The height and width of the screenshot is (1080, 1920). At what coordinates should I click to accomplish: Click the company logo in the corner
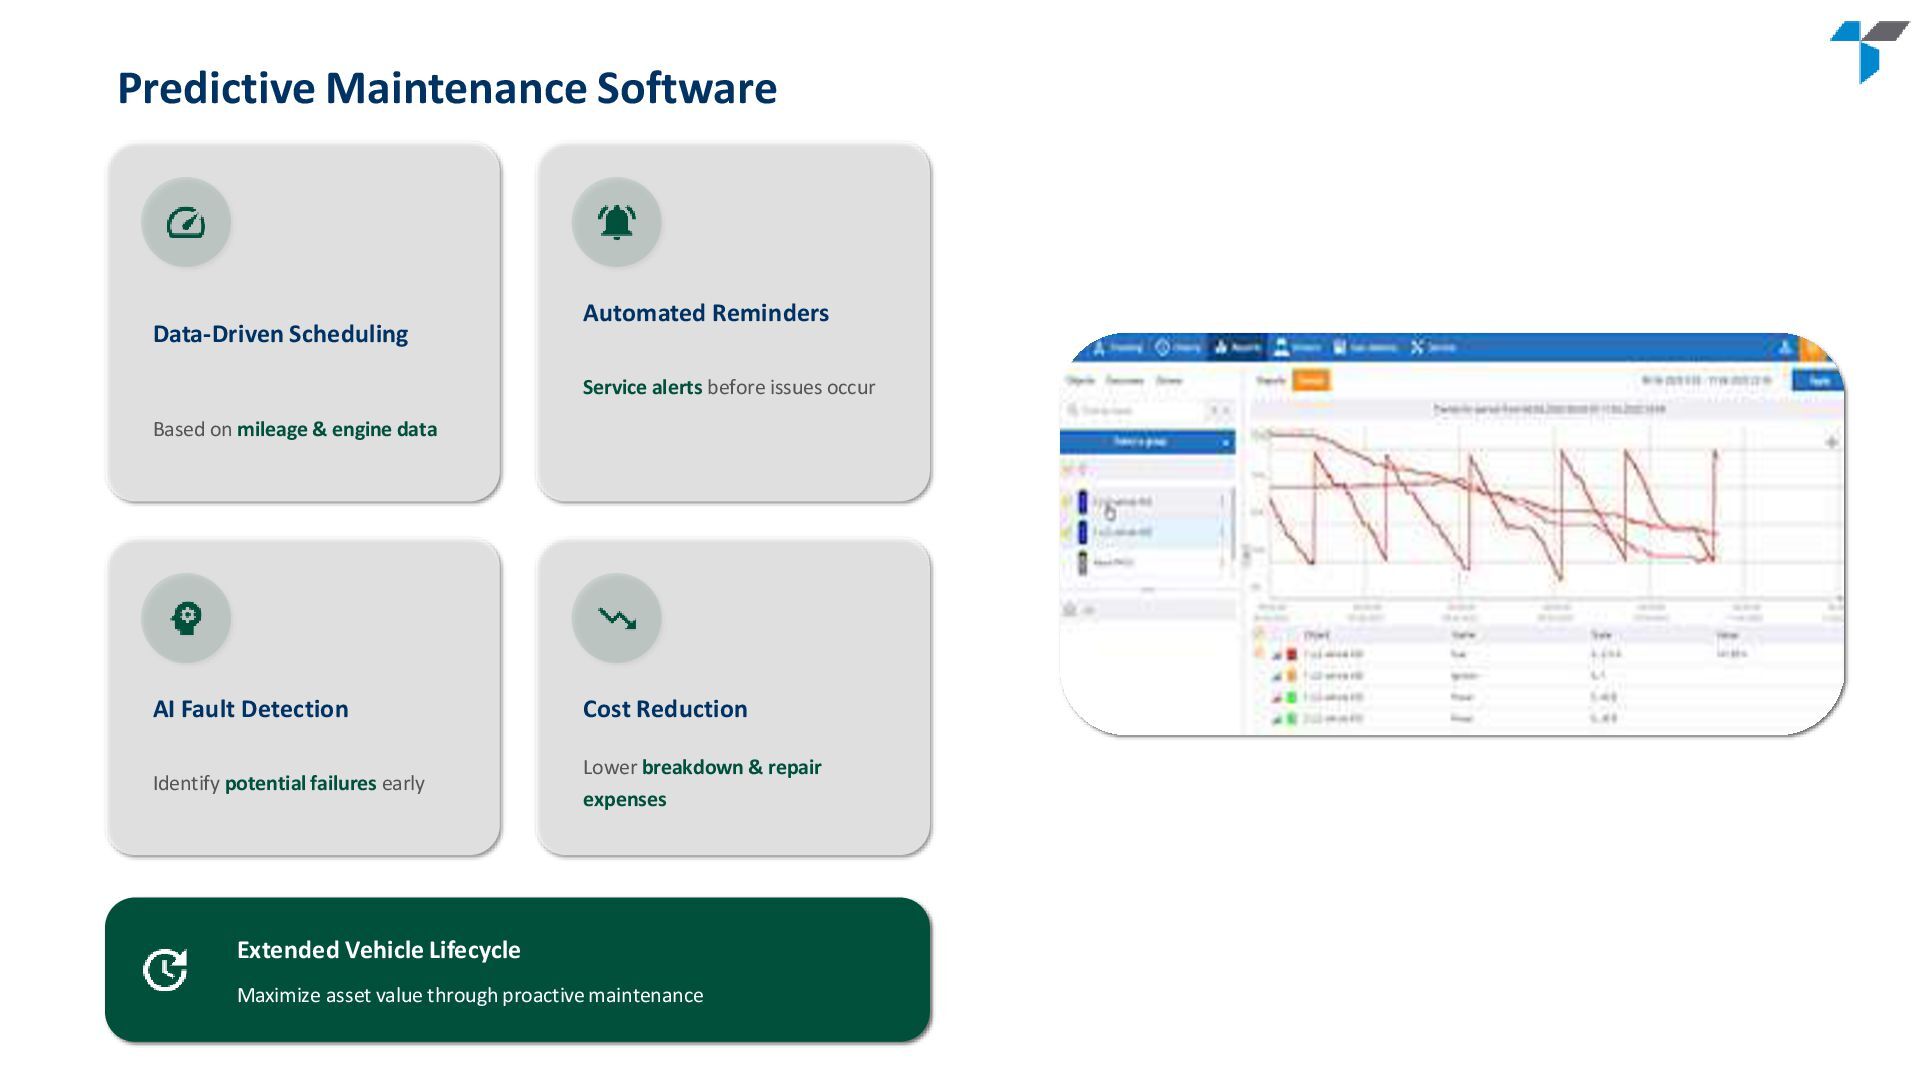point(1867,51)
